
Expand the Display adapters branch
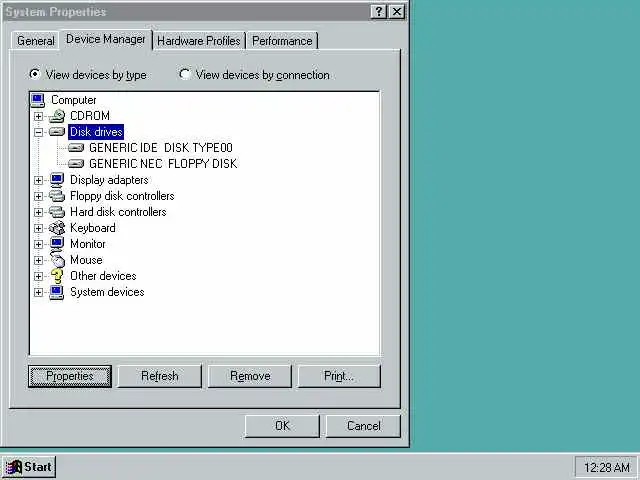coord(38,180)
